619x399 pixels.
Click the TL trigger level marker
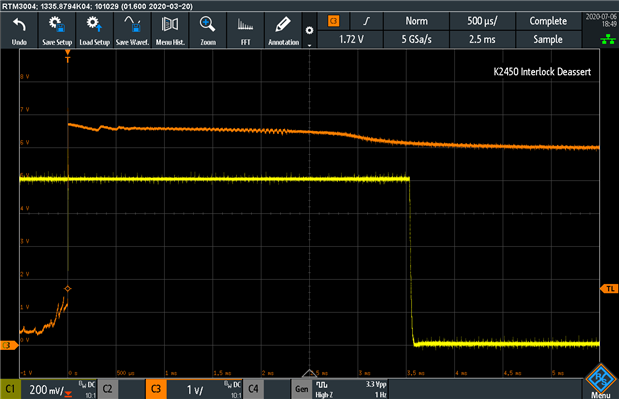tap(610, 289)
